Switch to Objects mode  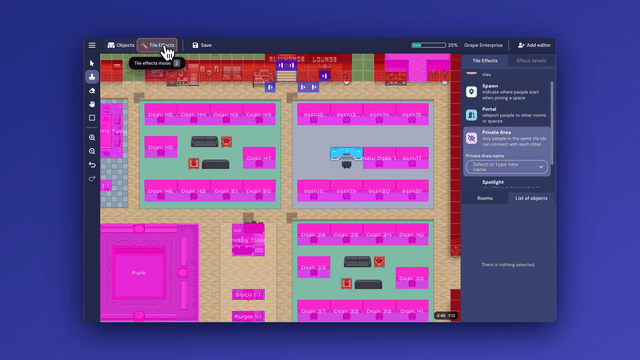(120, 45)
